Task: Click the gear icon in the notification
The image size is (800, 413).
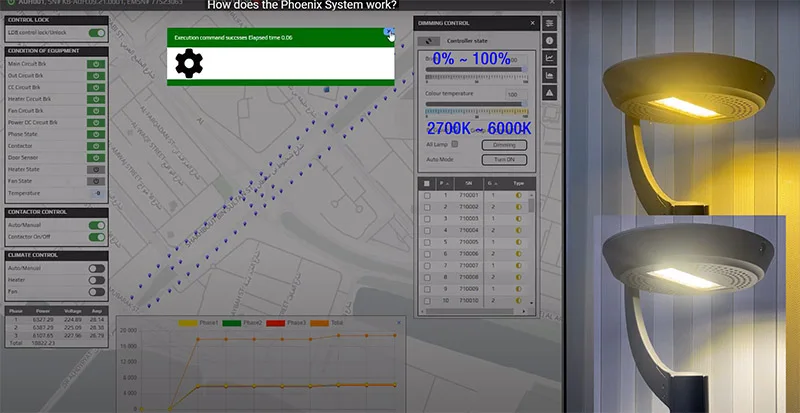Action: [189, 63]
